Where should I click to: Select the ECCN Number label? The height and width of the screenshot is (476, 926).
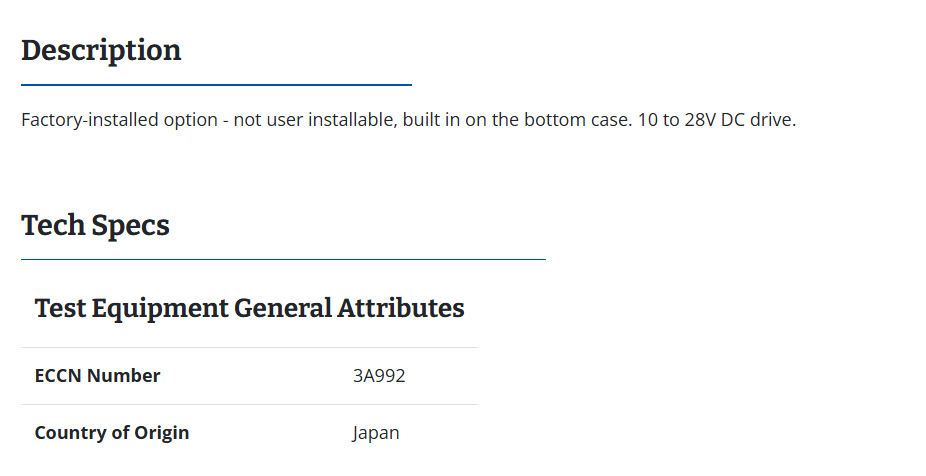pos(97,376)
